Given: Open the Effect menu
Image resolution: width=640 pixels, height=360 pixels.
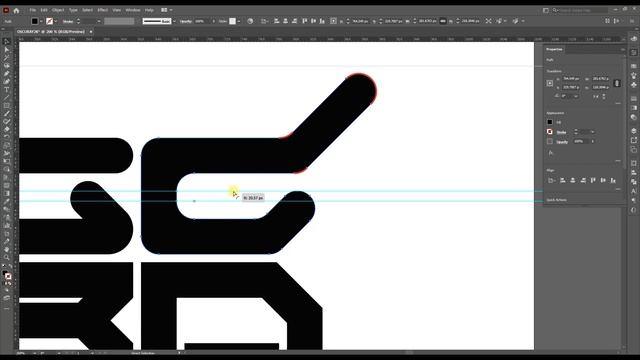Looking at the screenshot, I should tap(102, 10).
